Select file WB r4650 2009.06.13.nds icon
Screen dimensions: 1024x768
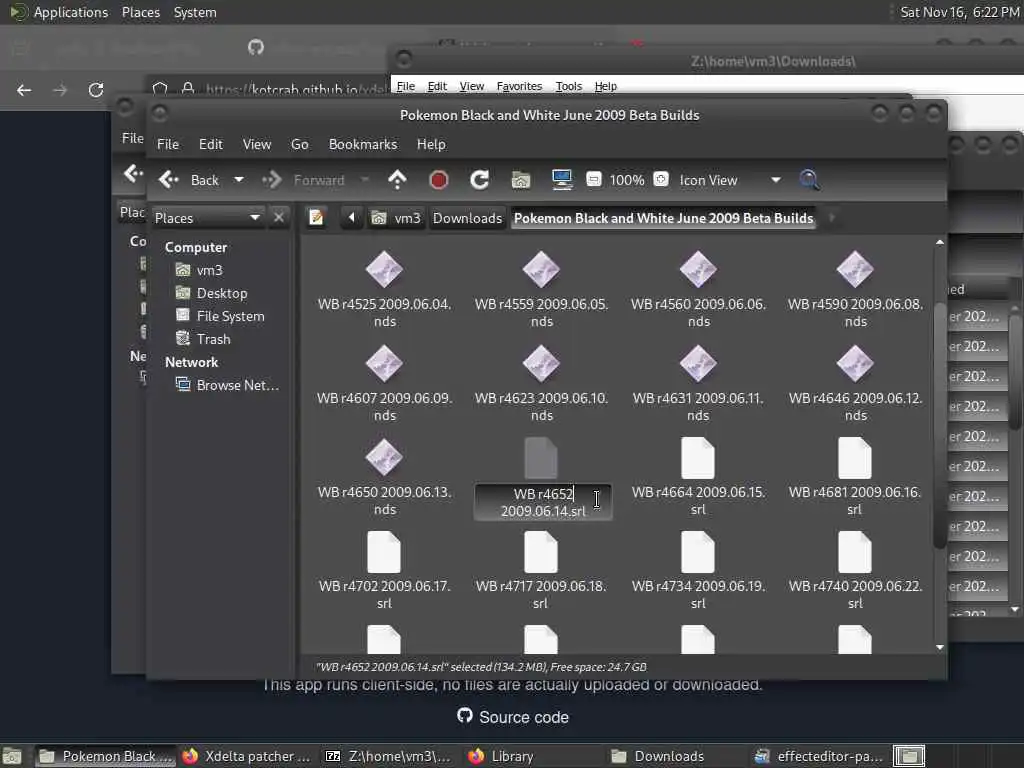coord(384,456)
